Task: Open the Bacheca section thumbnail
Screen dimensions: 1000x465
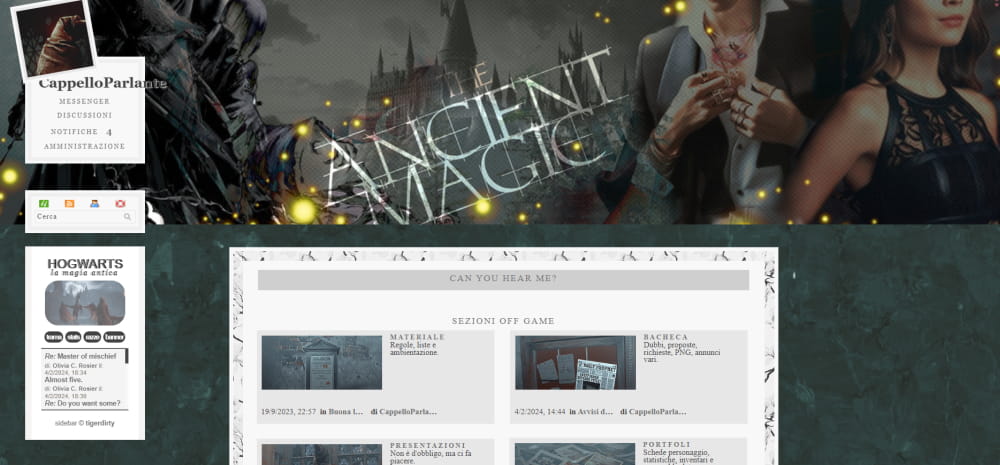Action: click(x=575, y=362)
